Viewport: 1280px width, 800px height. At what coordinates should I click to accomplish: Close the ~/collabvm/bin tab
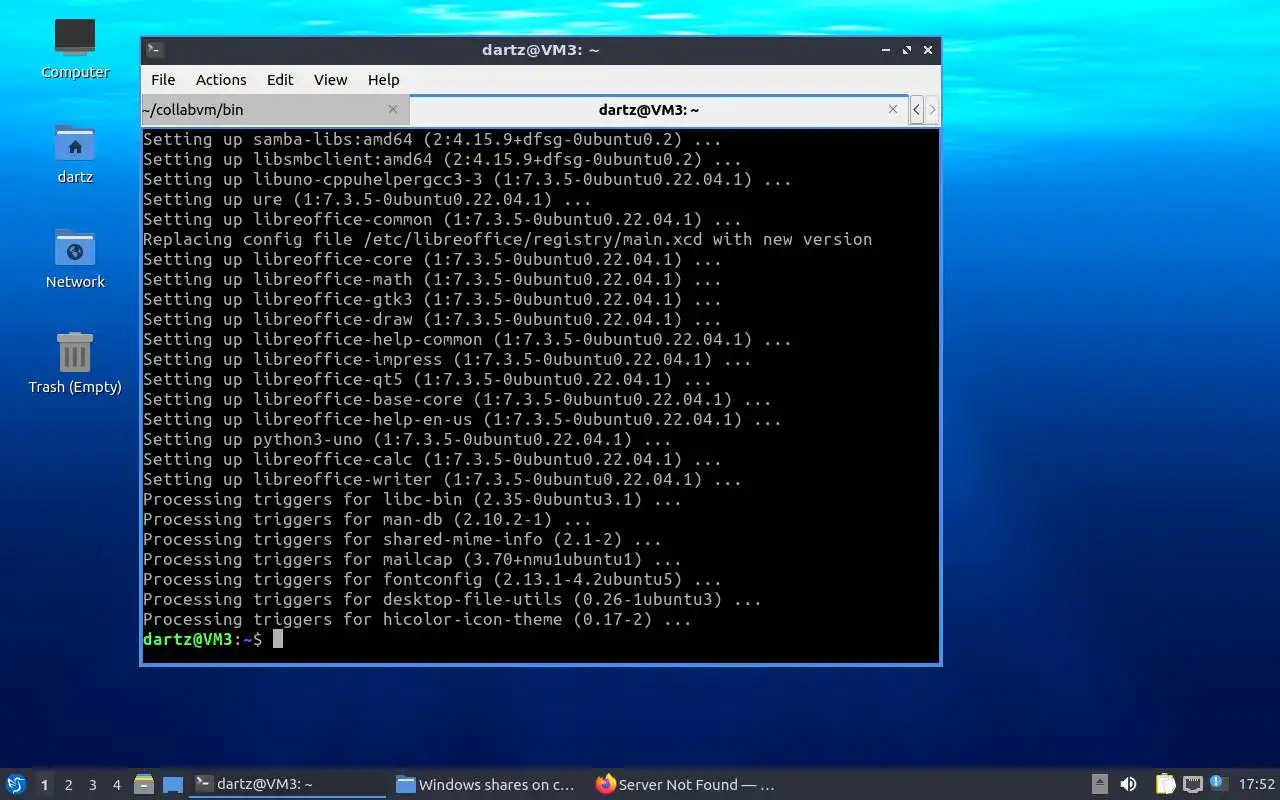(x=393, y=109)
